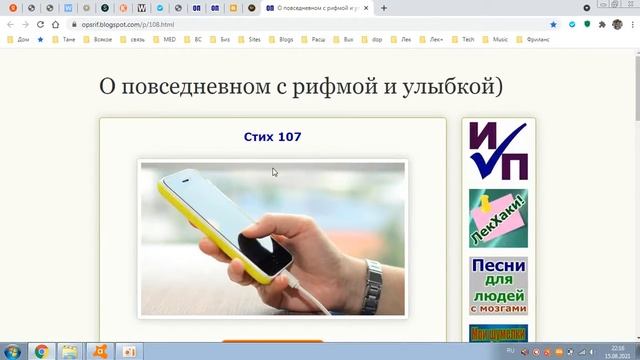The height and width of the screenshot is (360, 640).
Task: Open the 'Tech' bookmark folder
Action: (463, 40)
